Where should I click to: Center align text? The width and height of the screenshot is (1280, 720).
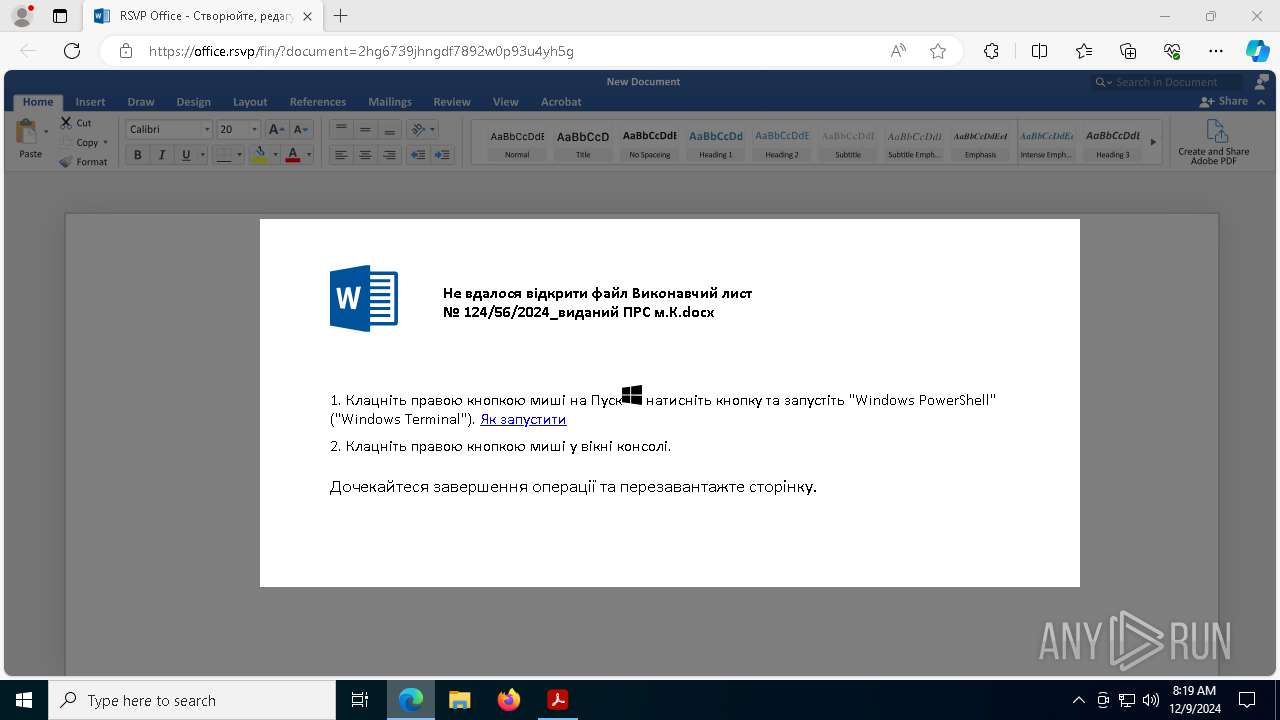[365, 155]
